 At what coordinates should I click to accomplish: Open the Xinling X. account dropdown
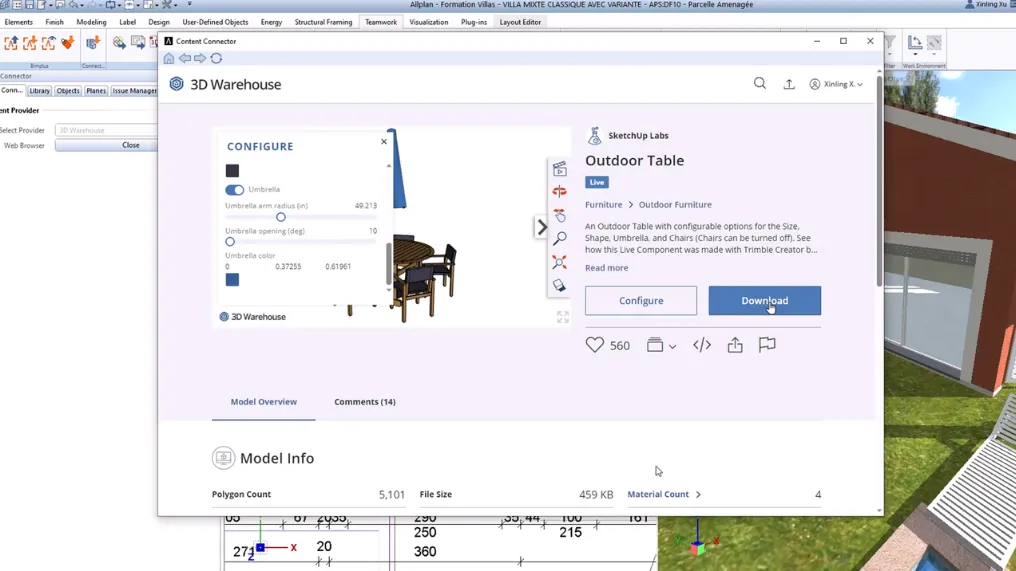(x=836, y=85)
